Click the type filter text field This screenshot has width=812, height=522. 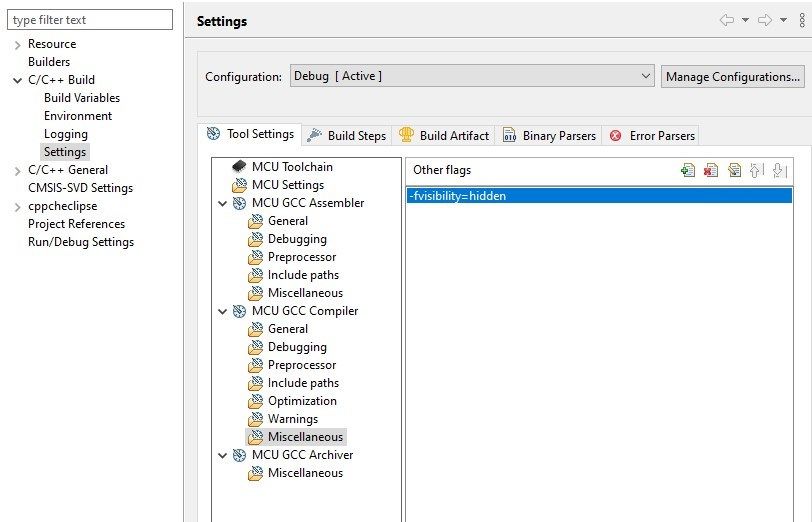click(90, 20)
